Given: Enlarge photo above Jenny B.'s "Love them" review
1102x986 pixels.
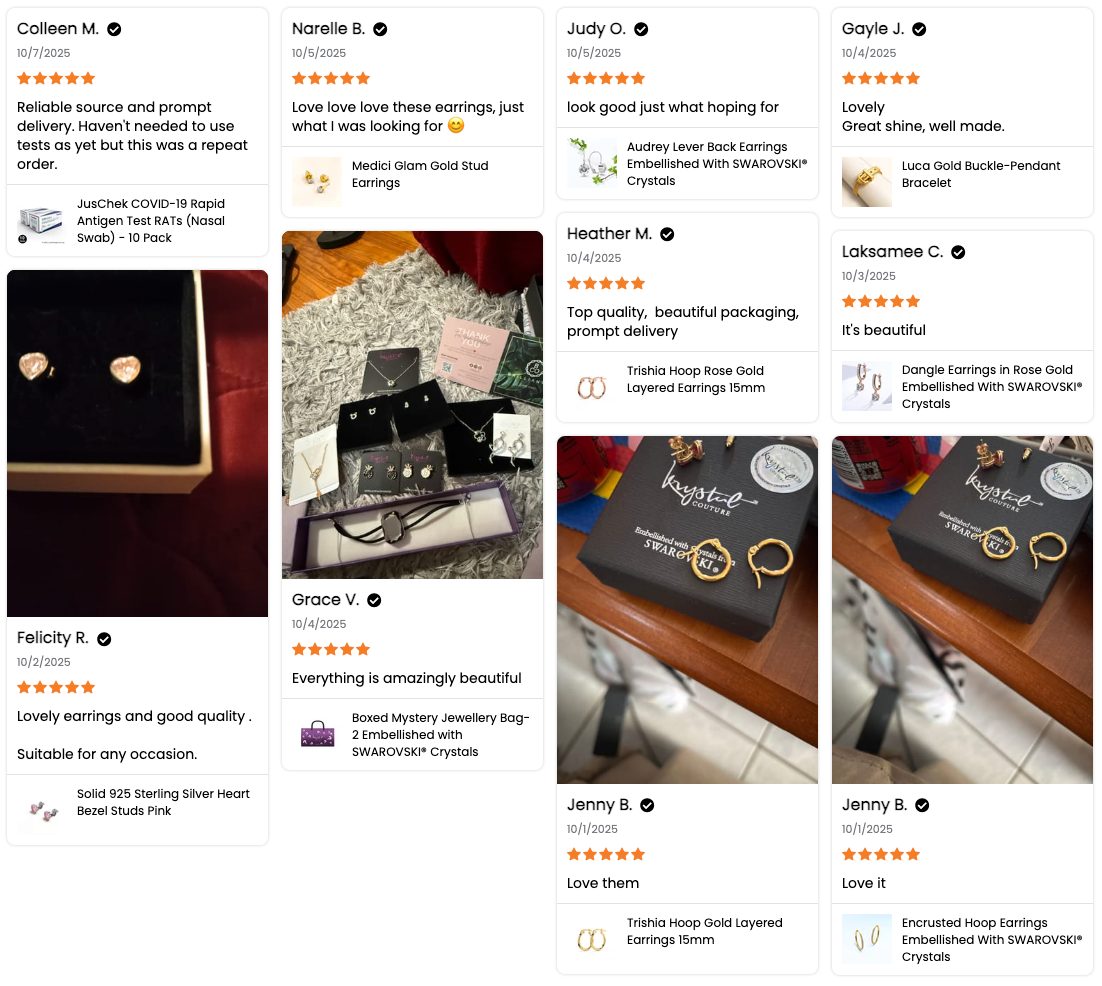Looking at the screenshot, I should click(687, 609).
